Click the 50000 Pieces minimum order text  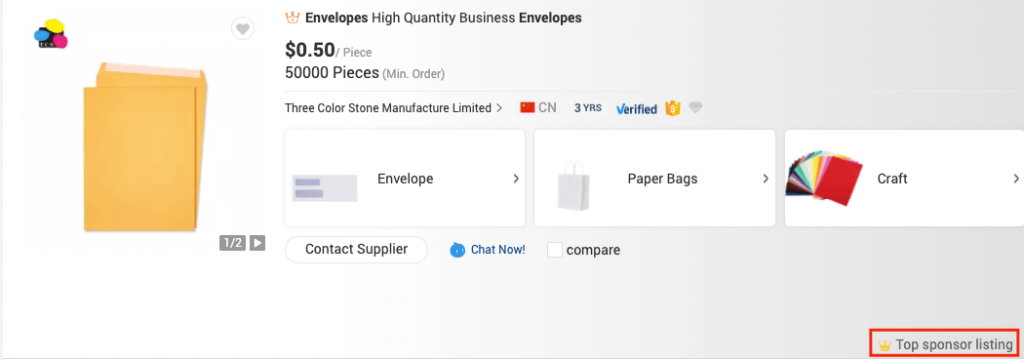tap(365, 73)
